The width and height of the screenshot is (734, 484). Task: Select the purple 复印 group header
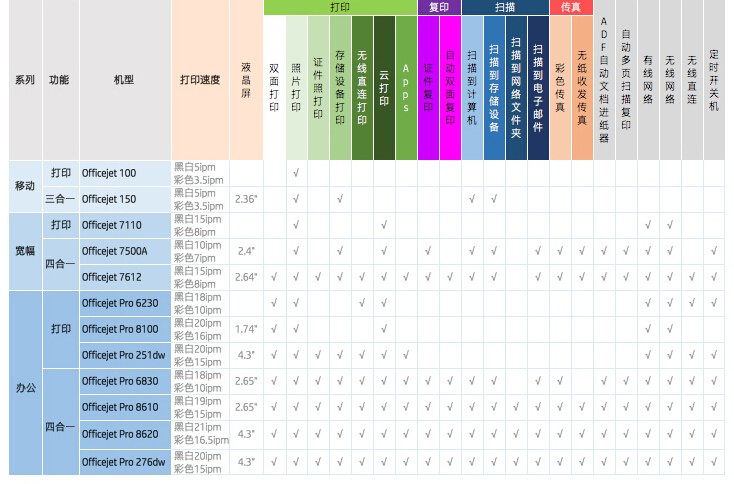coord(439,7)
